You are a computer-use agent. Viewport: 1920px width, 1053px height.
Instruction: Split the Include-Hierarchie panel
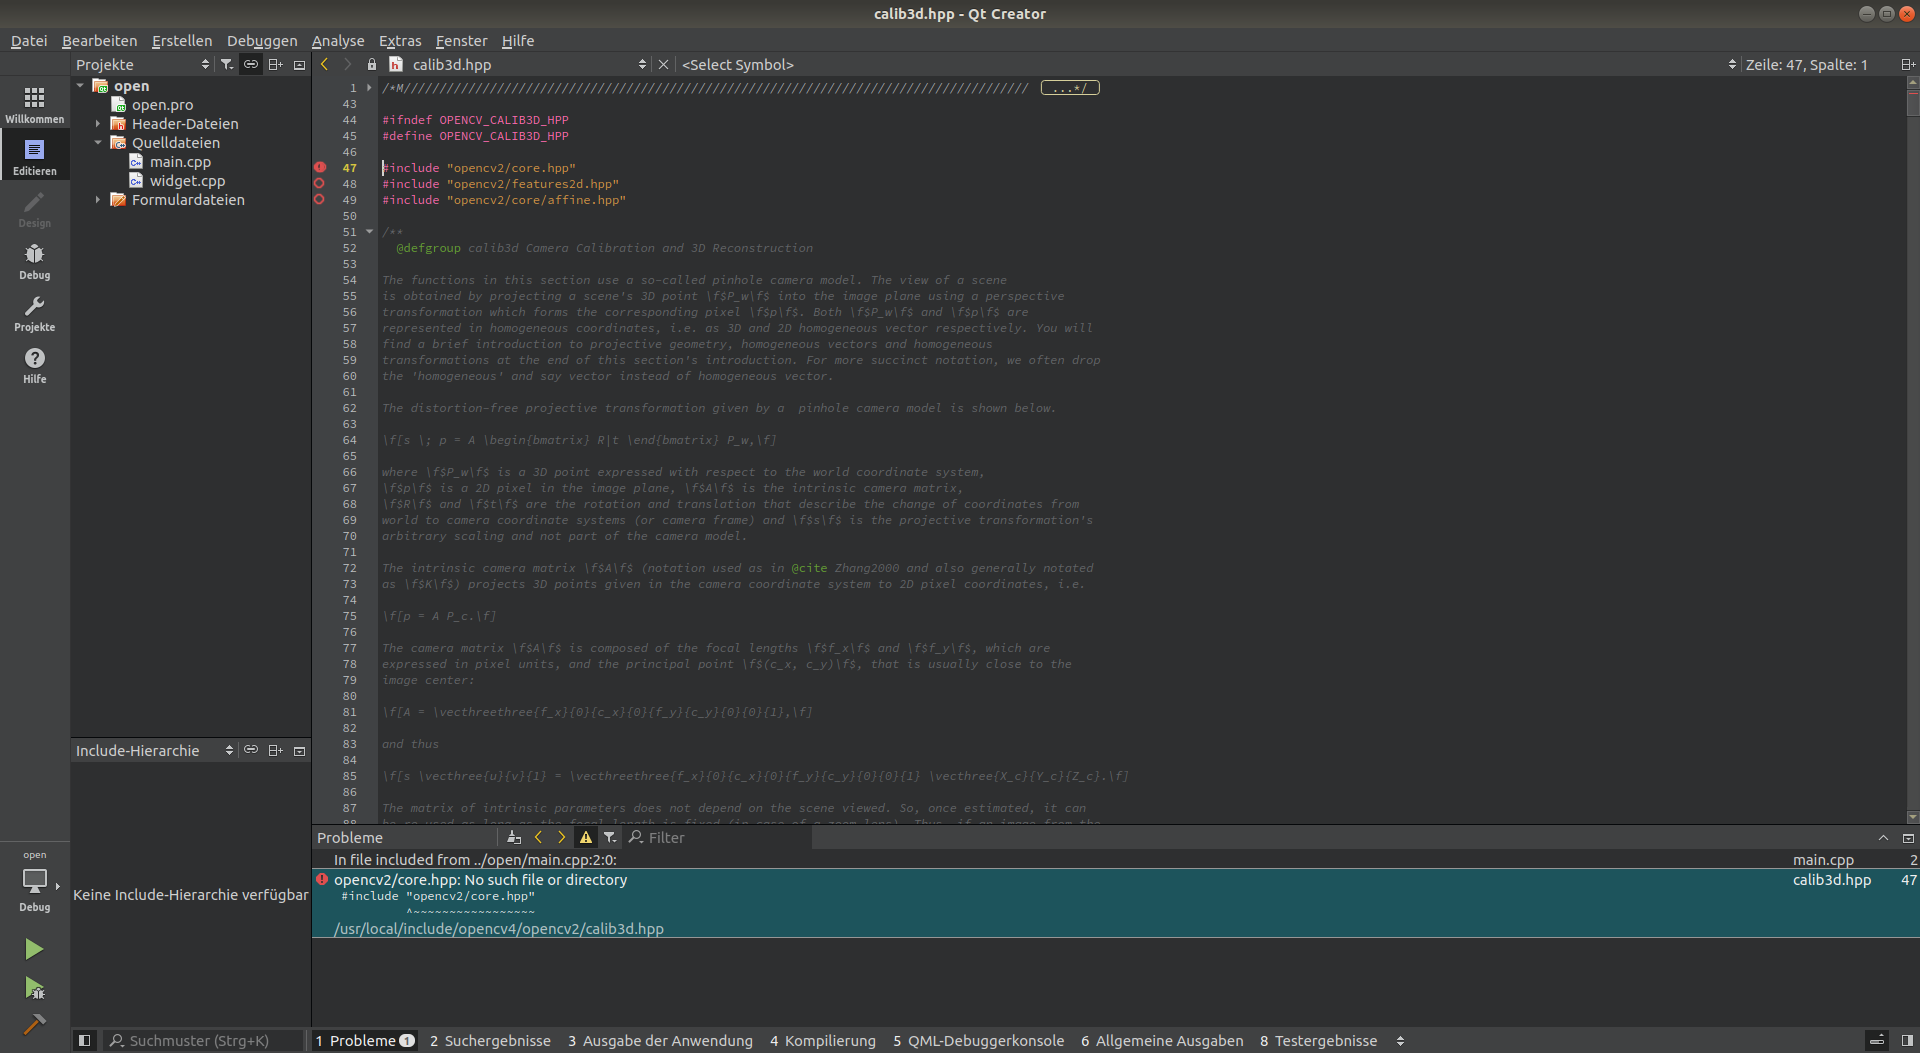coord(275,750)
